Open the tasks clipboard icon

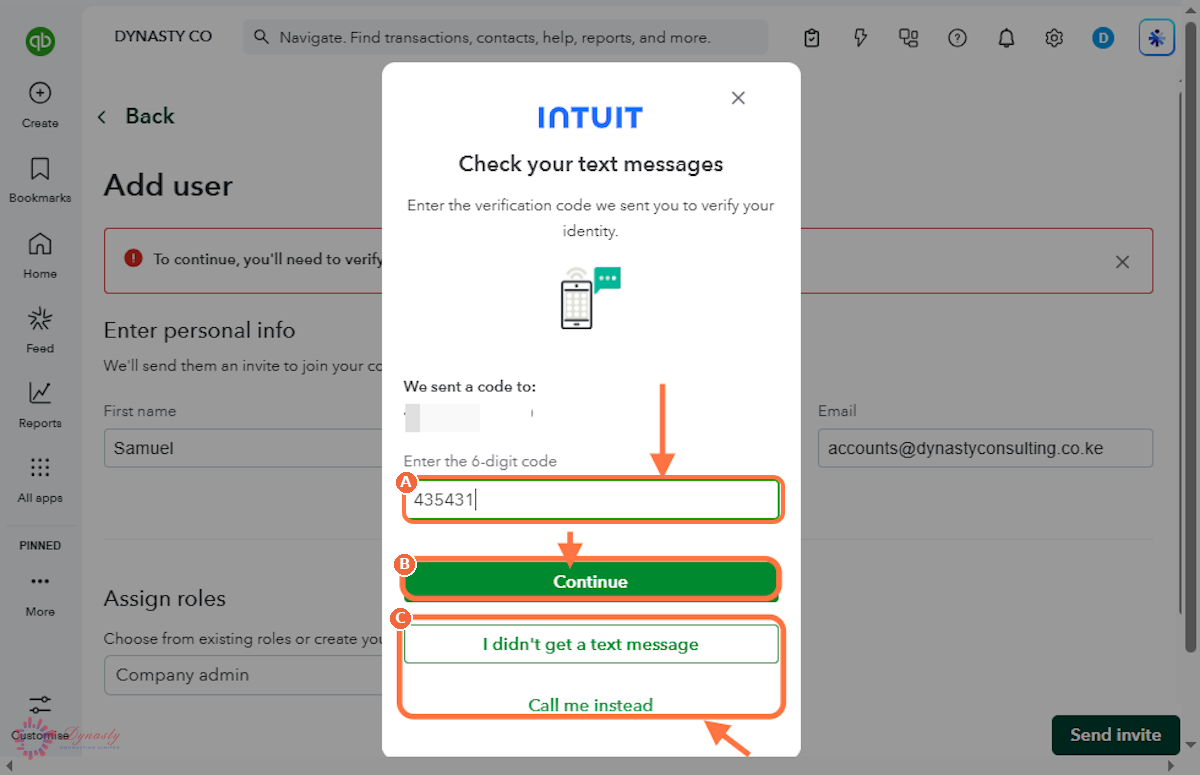click(812, 38)
